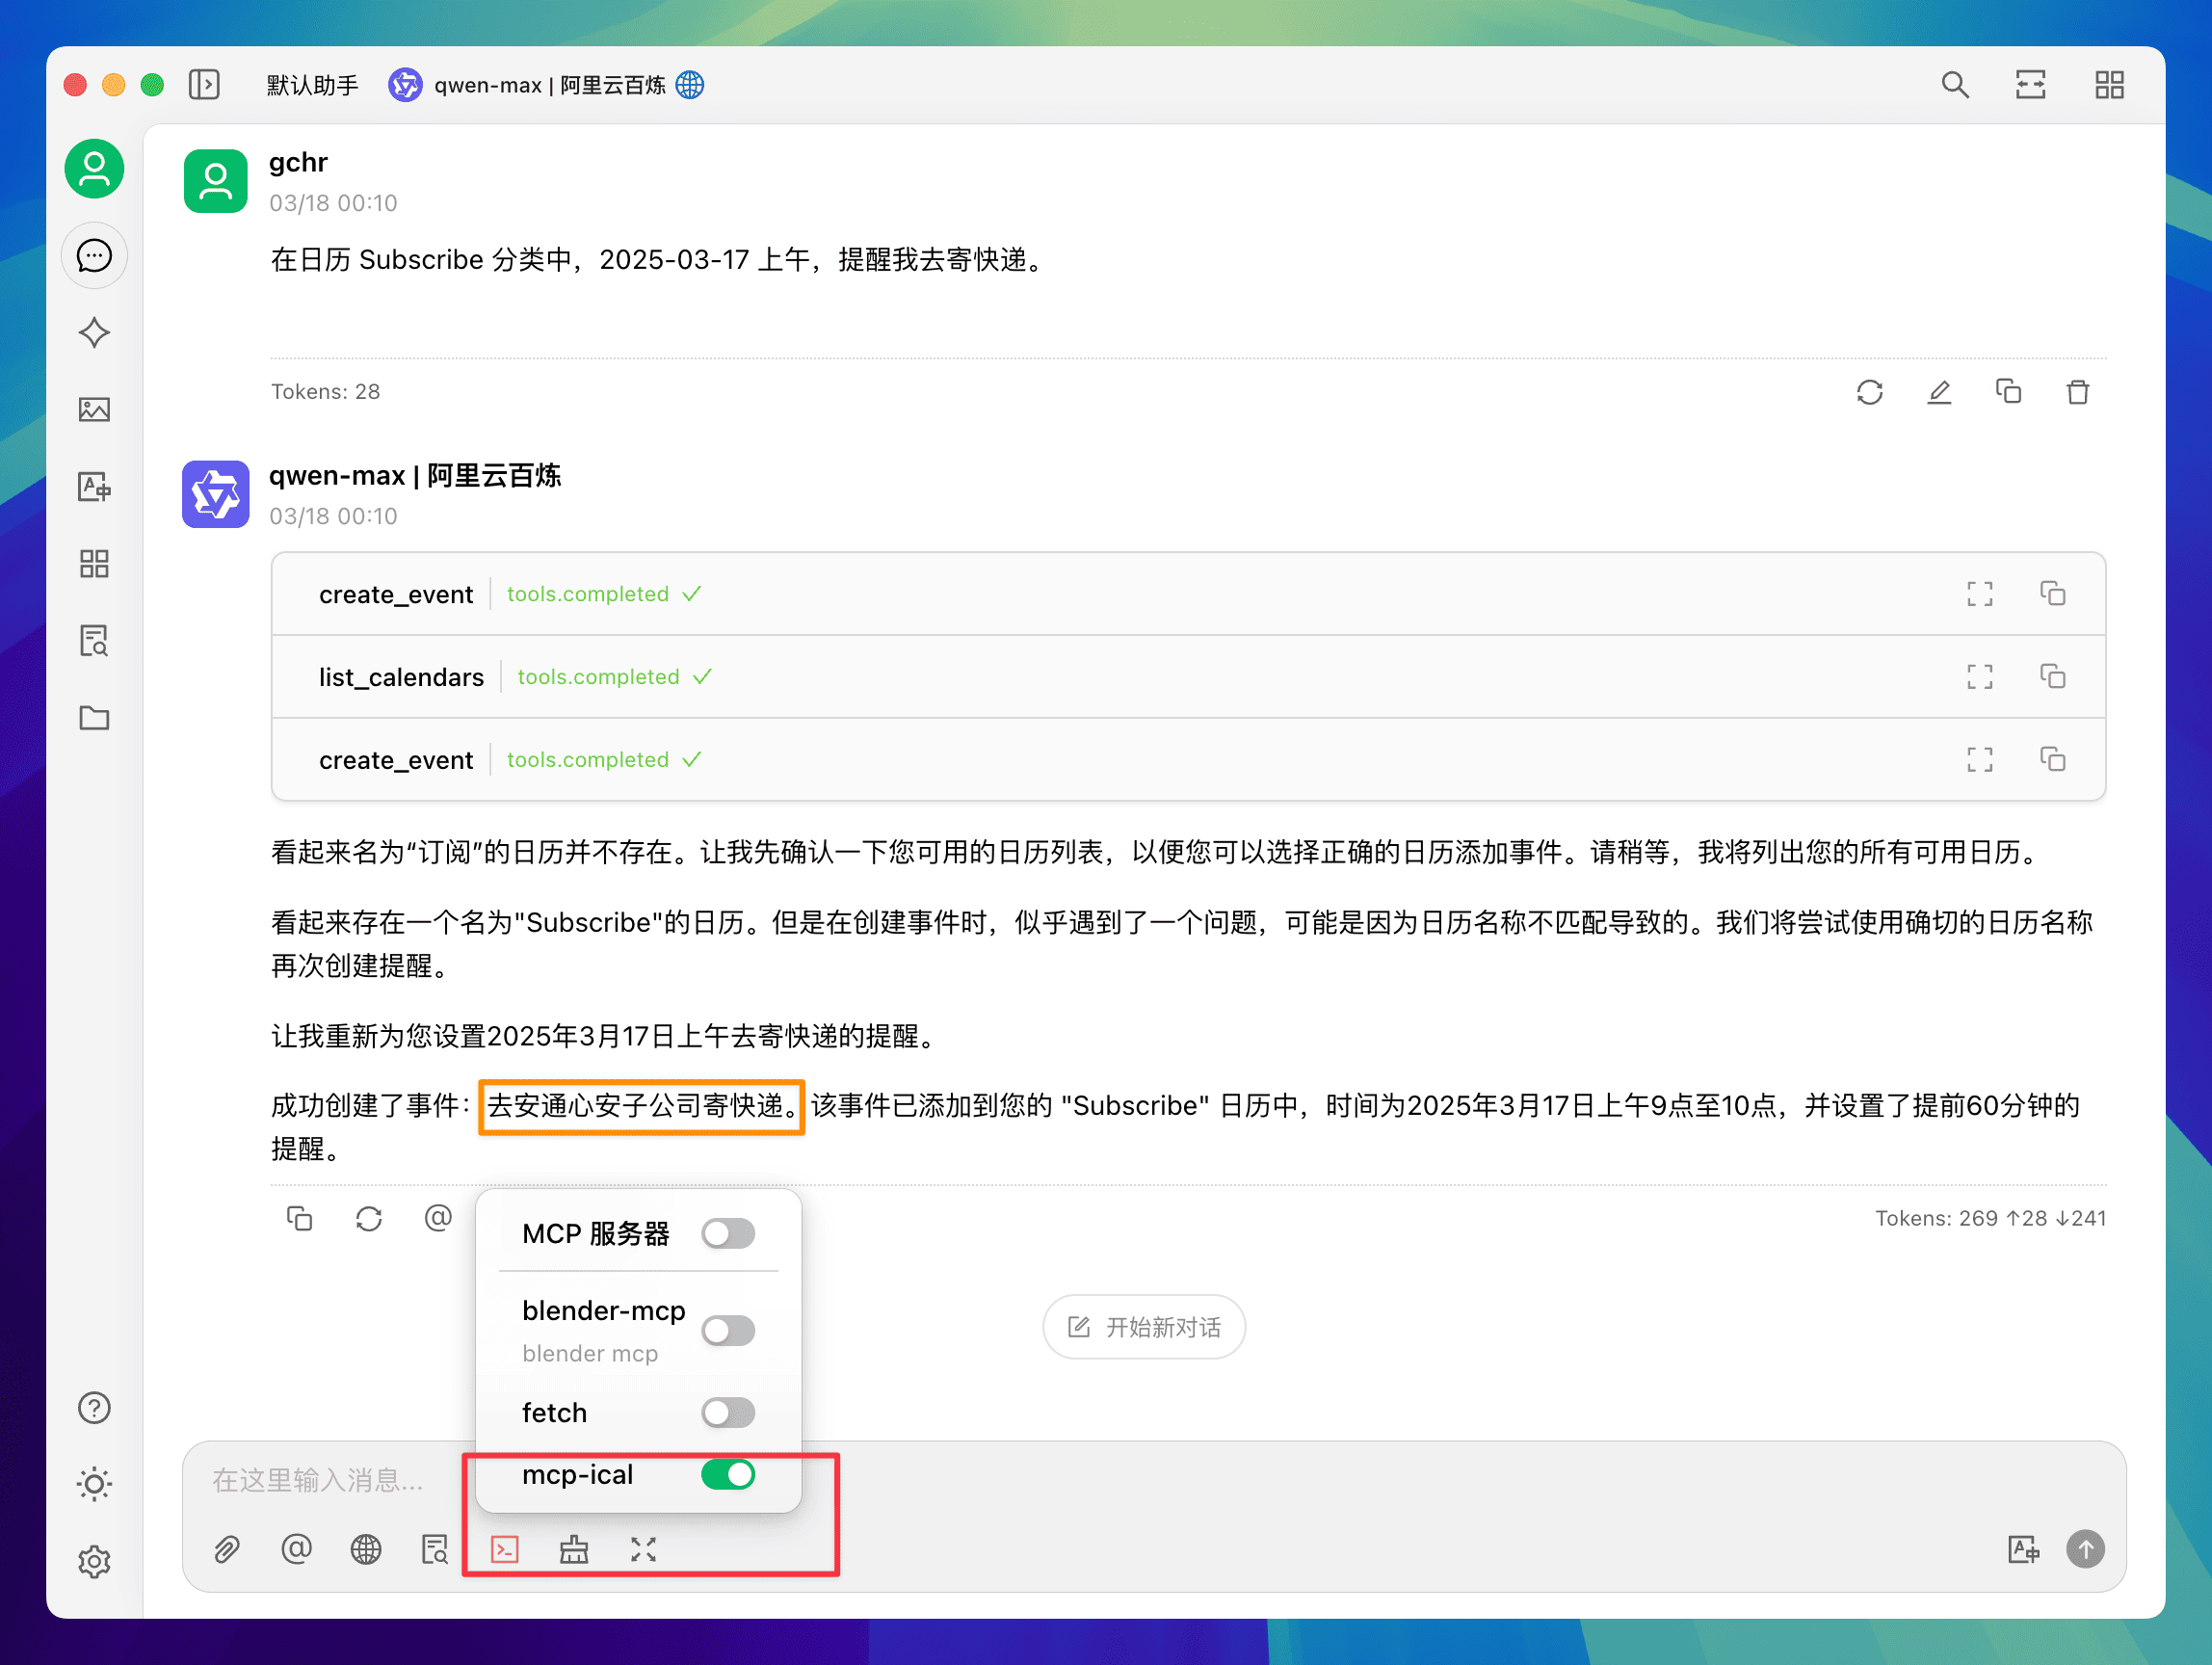Select knowledge base icon in input toolbar

435,1550
